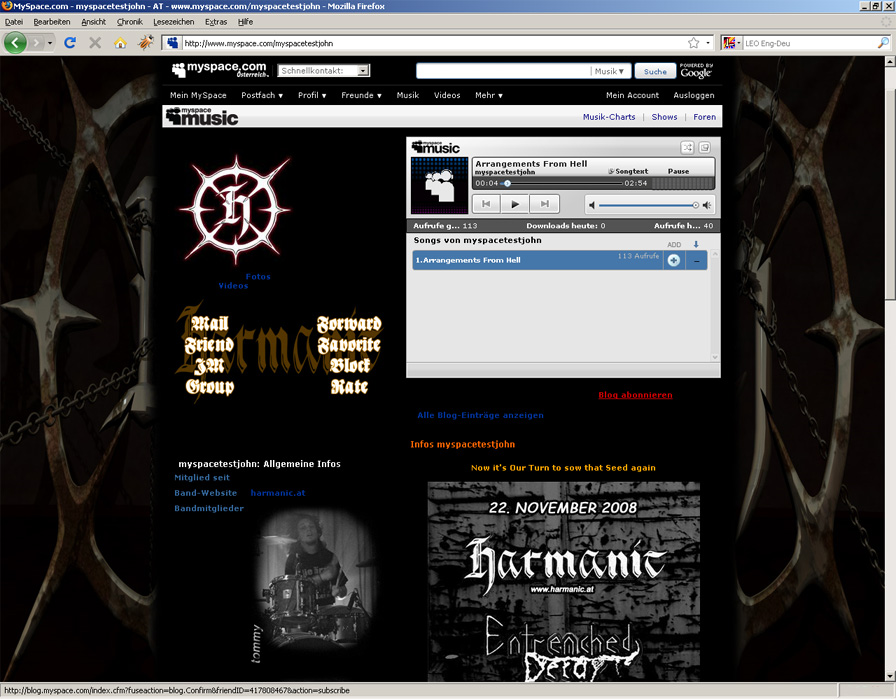Bookmark this page with the star icon
This screenshot has height=699, width=896.
tap(693, 43)
